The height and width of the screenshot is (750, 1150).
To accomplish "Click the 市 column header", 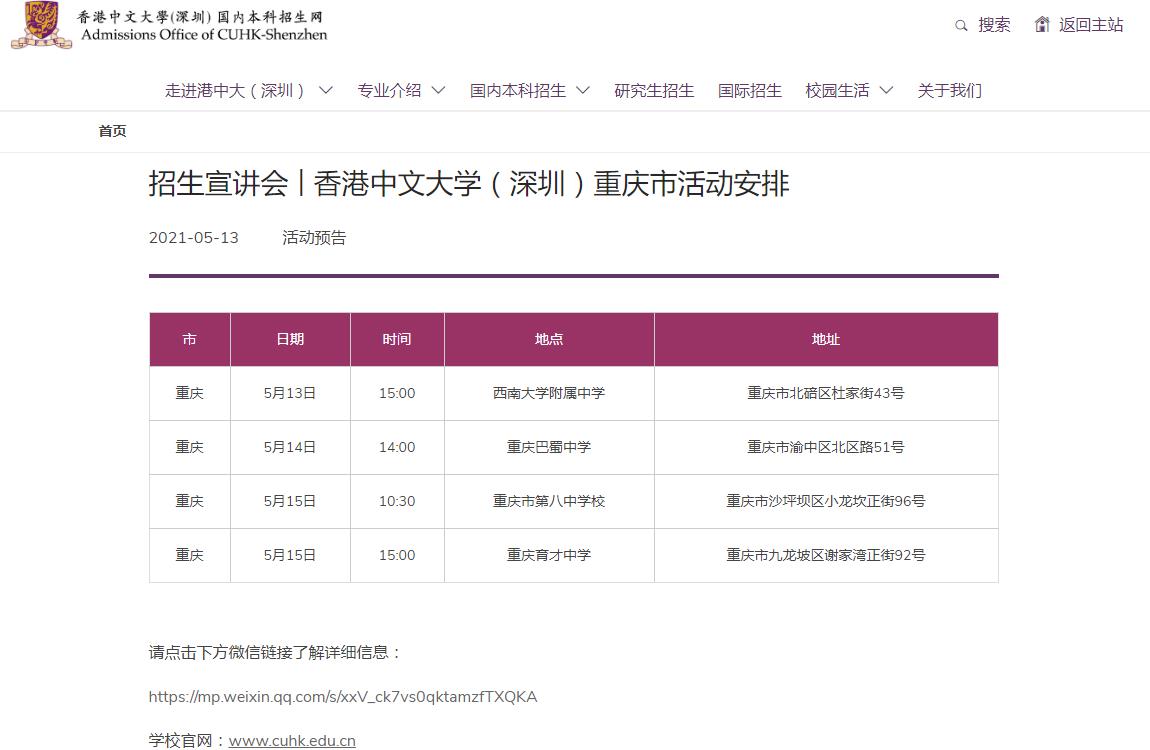I will coord(190,339).
